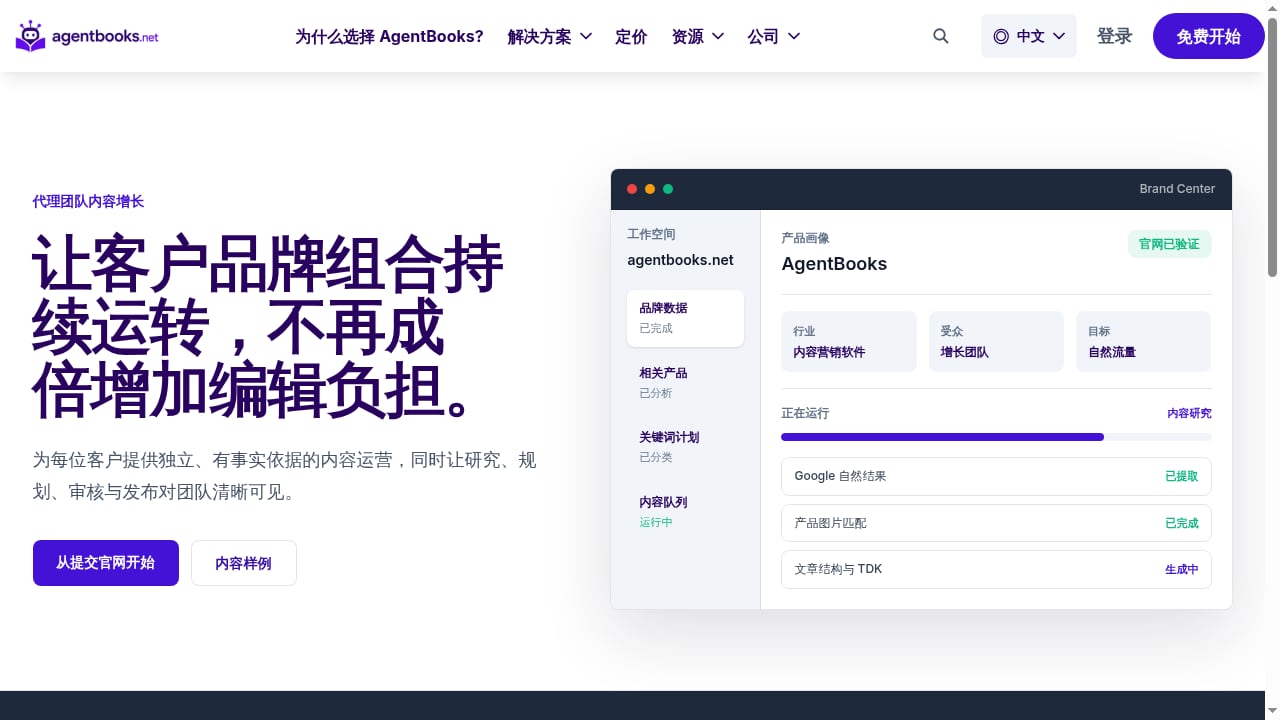Expand the 解决方案 dropdown menu

pyautogui.click(x=550, y=36)
